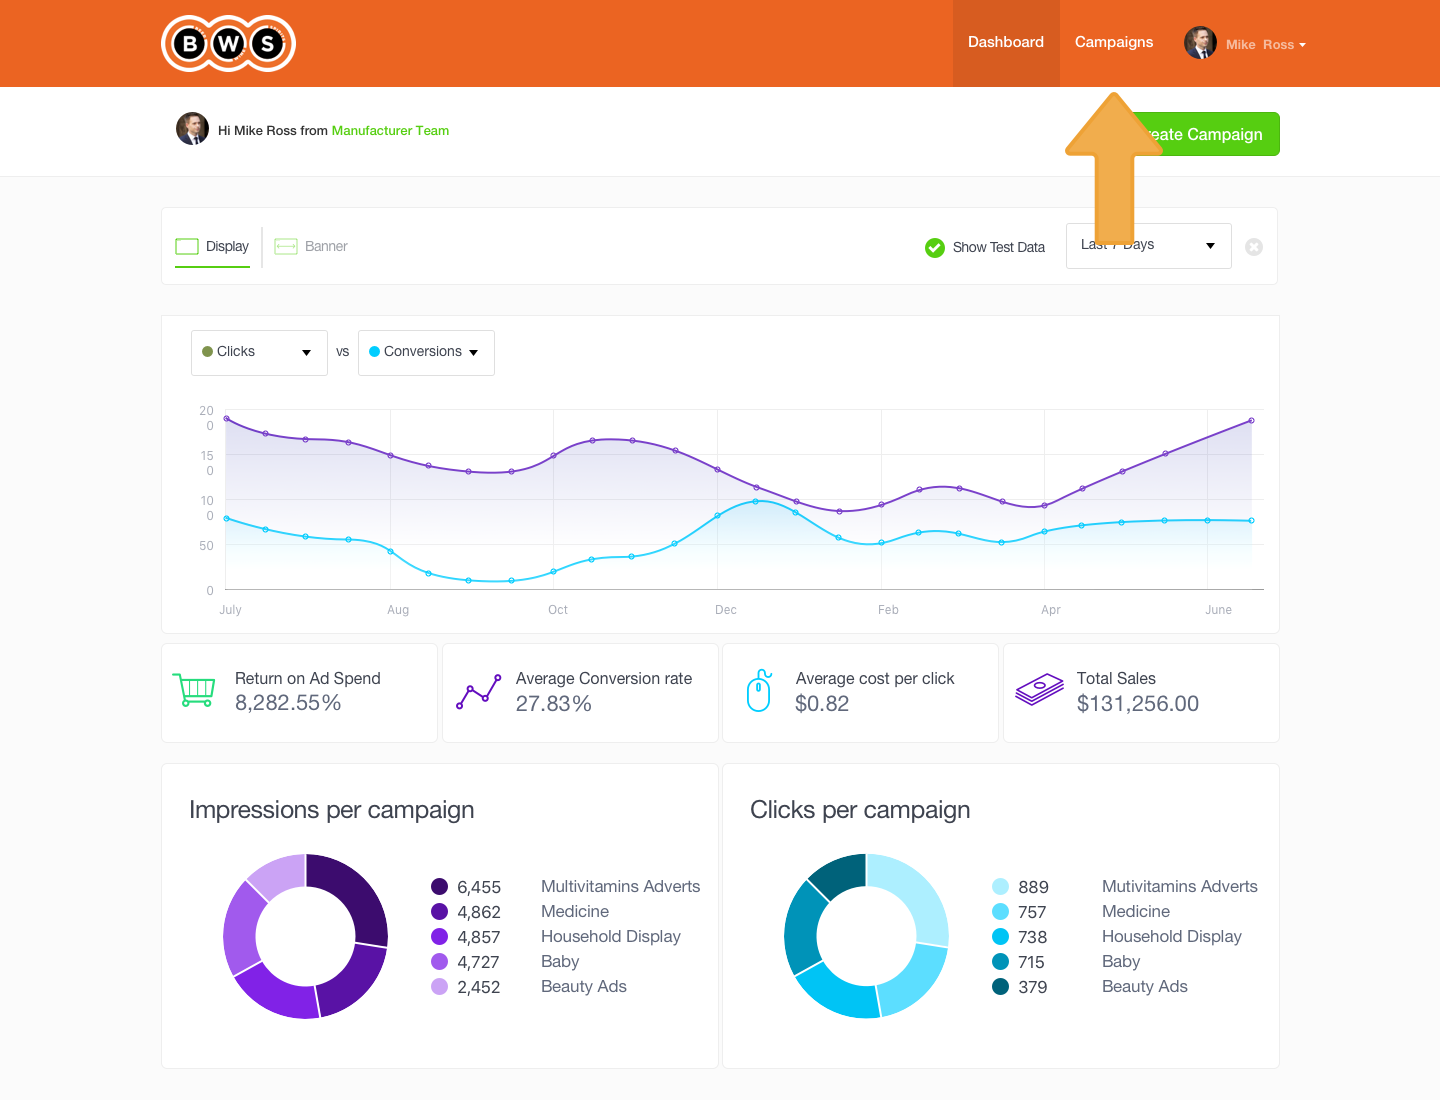Click the 715 clicks legend swatch
Image resolution: width=1440 pixels, height=1100 pixels.
click(x=1000, y=961)
